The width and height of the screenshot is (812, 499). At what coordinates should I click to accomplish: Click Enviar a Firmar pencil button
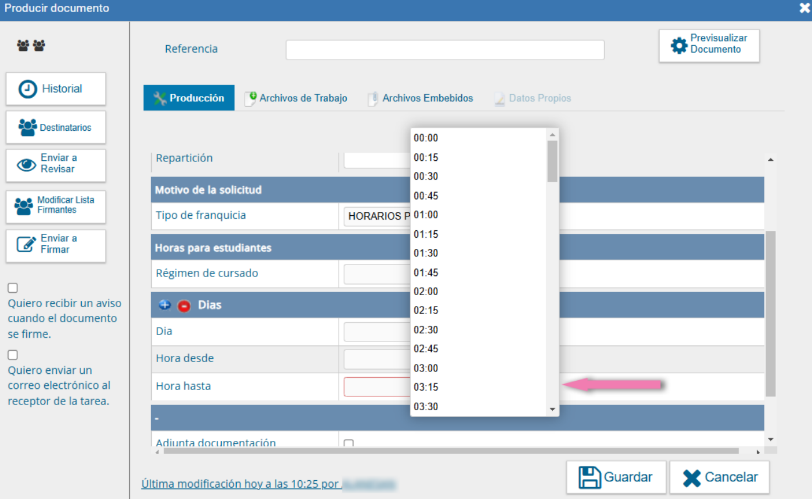56,245
